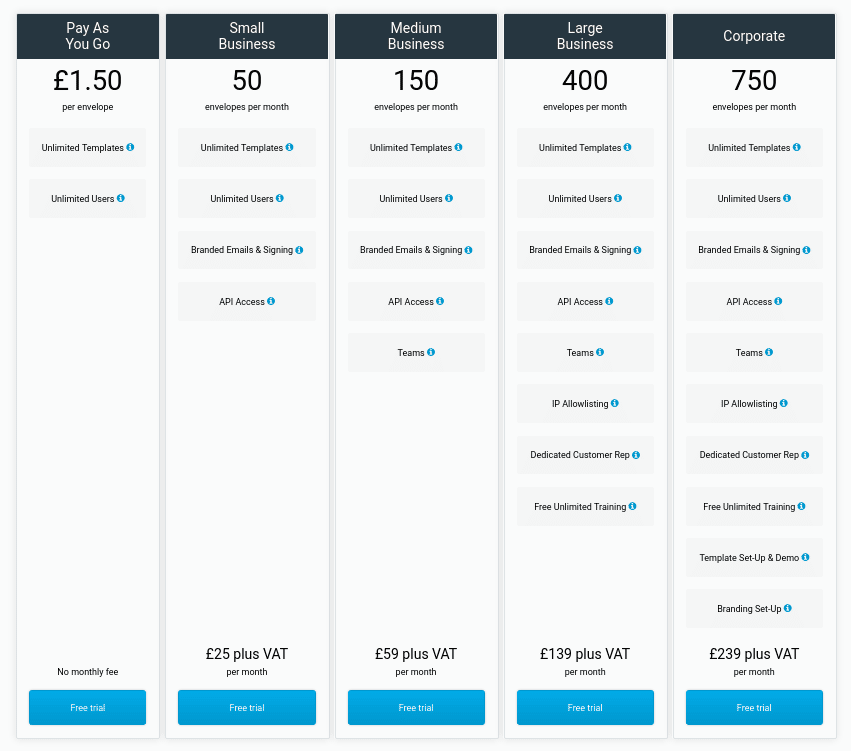Start free trial for Large Business plan
The image size is (851, 751).
585,707
